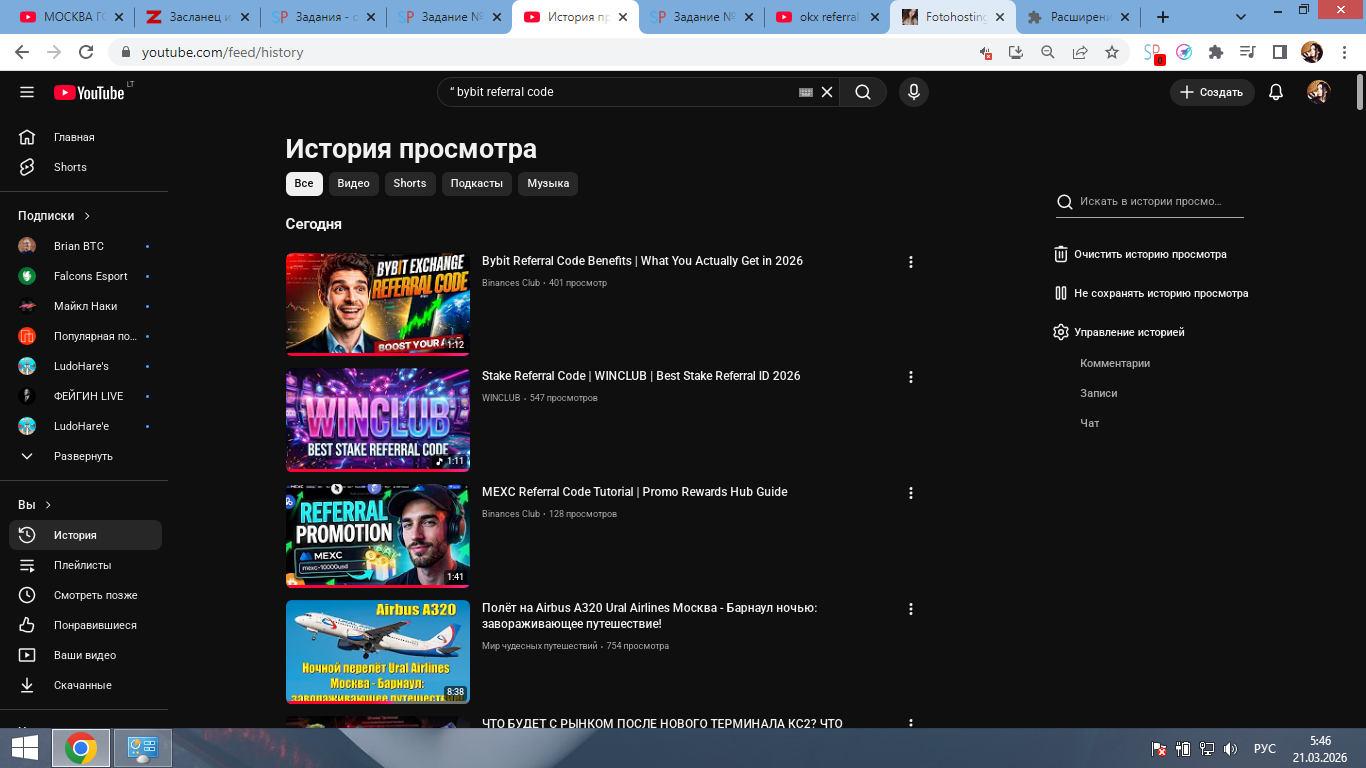Expand the subscriptions list with Развернуть

pos(84,456)
